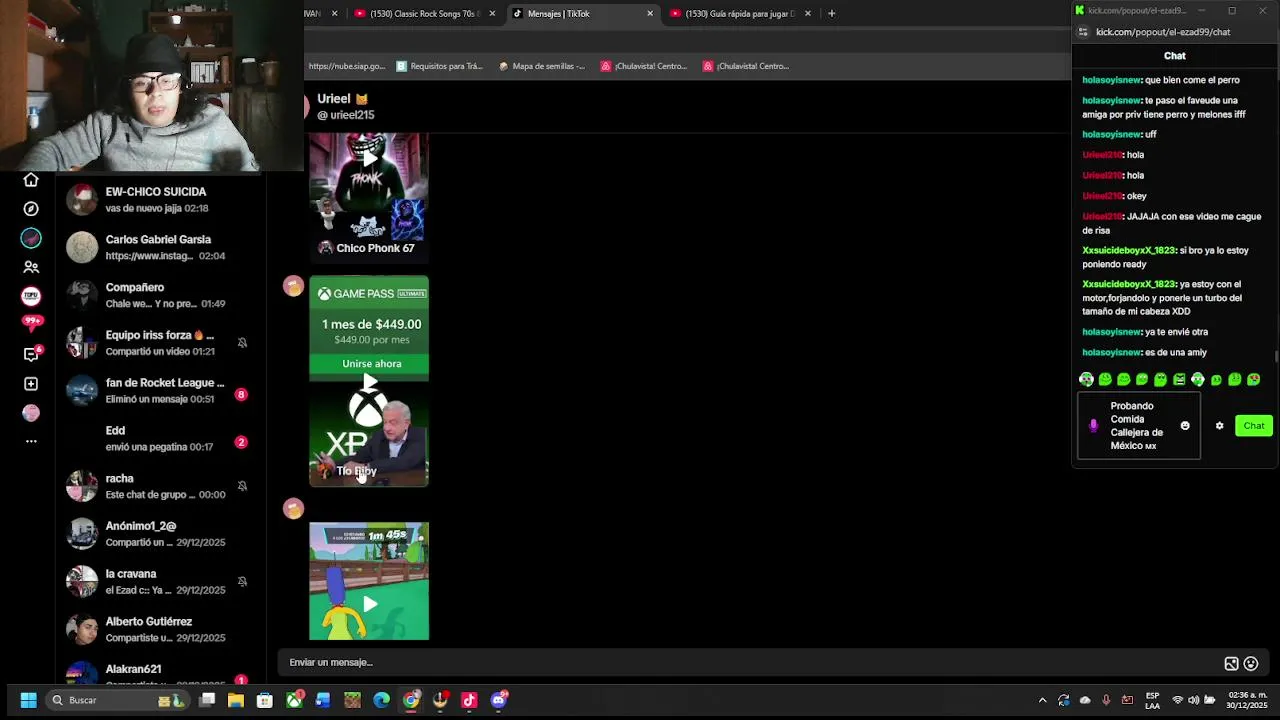Open EW-CHICO SUICIDA conversation

(x=160, y=199)
